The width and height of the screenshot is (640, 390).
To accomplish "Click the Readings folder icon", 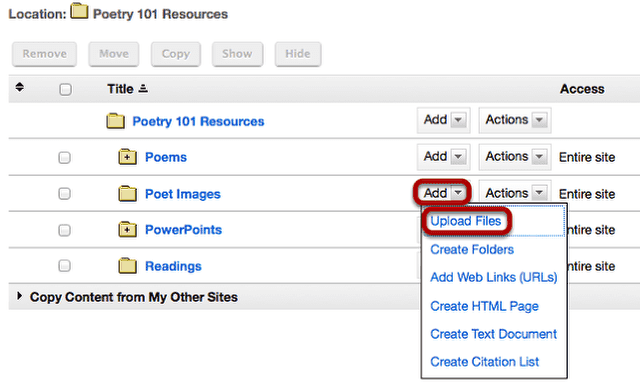I will pos(127,266).
